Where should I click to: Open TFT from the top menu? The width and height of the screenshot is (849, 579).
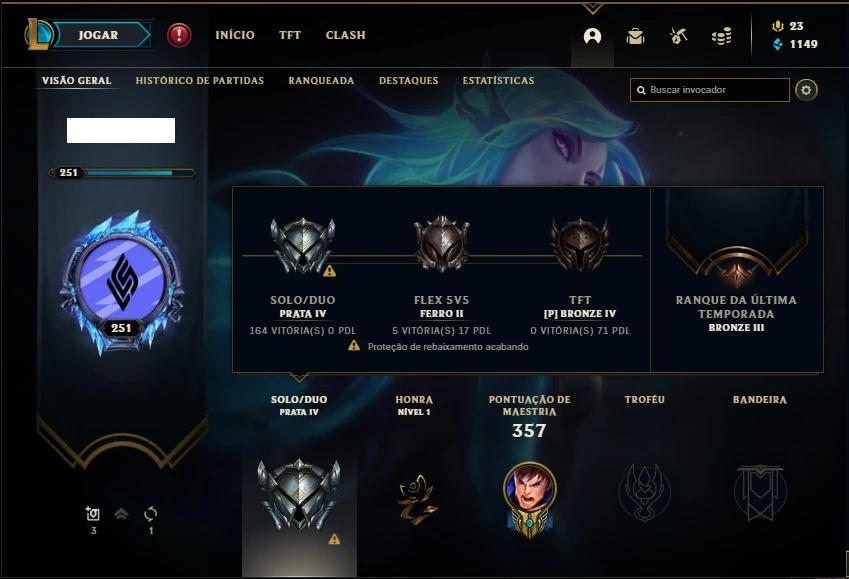point(290,35)
